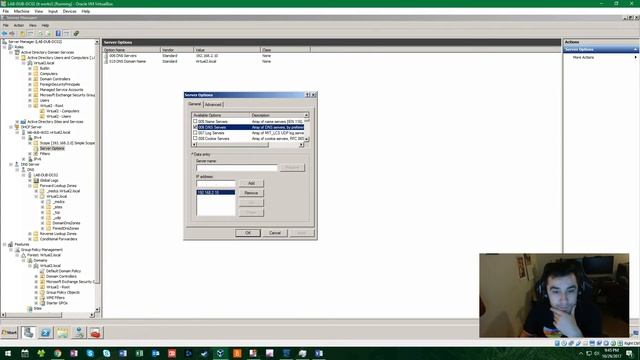Click the Option Name column header
This screenshot has width=640, height=360.
pos(131,50)
